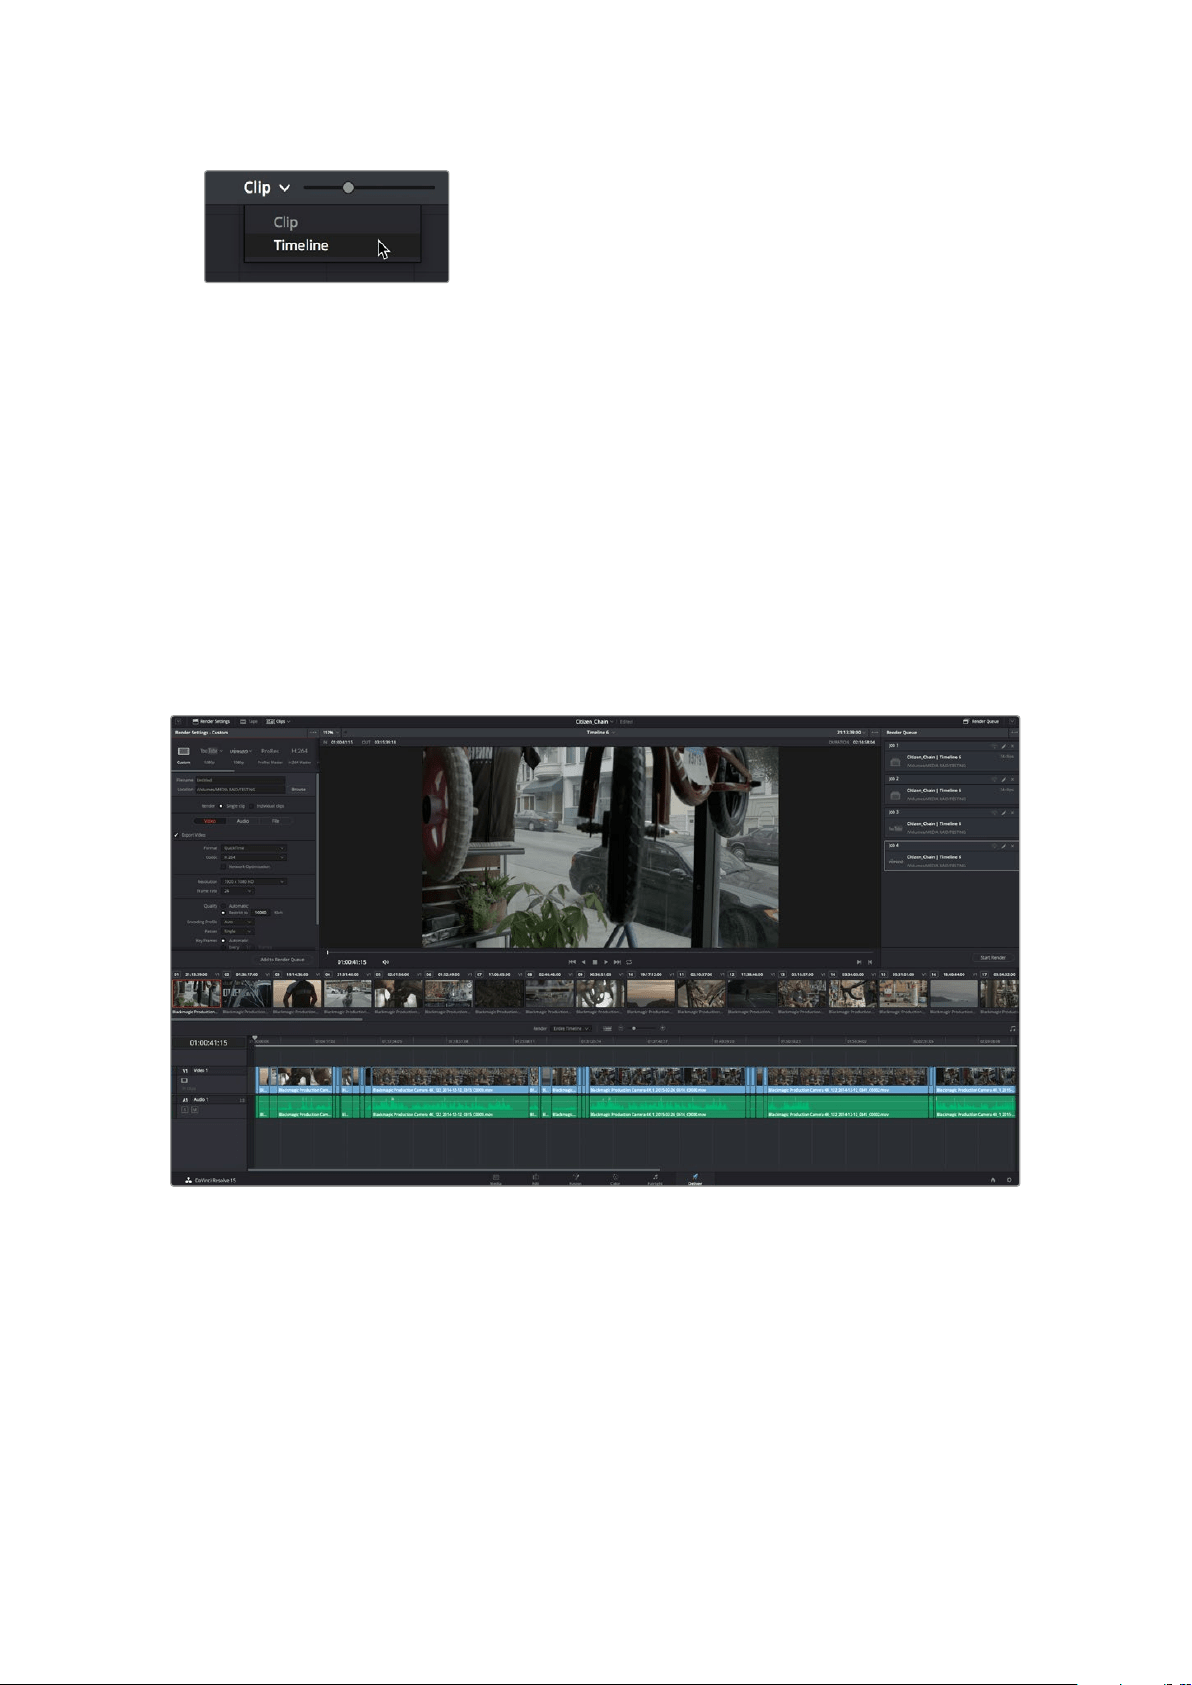Toggle the viewer audio mute speaker icon
1192x1685 pixels.
point(385,962)
